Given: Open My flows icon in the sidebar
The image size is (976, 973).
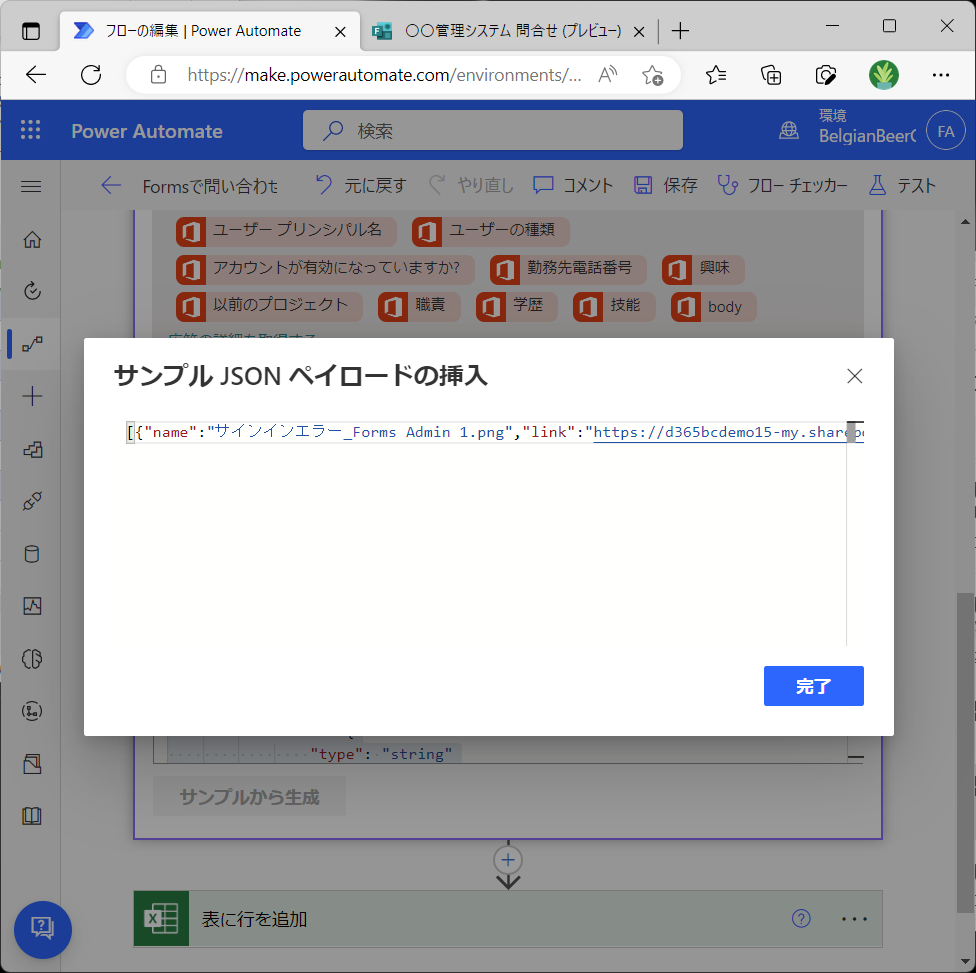Looking at the screenshot, I should tap(32, 344).
